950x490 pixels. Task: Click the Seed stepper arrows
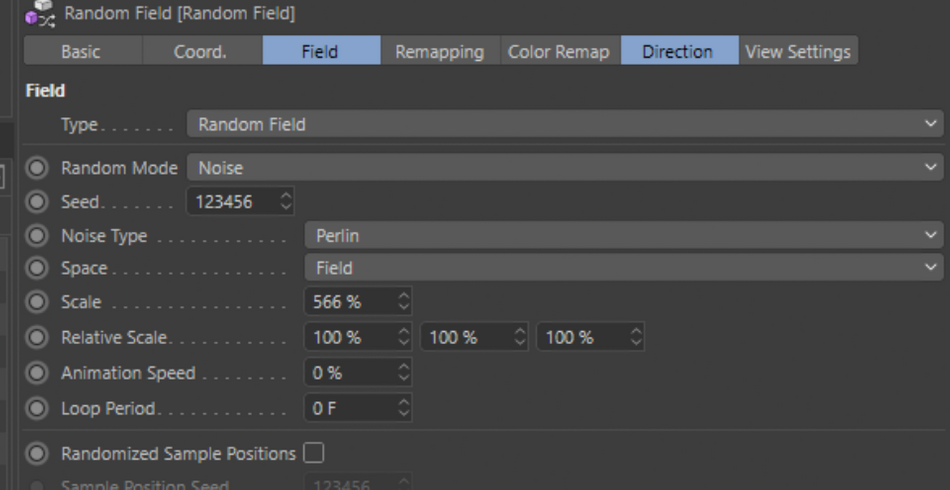coord(286,201)
